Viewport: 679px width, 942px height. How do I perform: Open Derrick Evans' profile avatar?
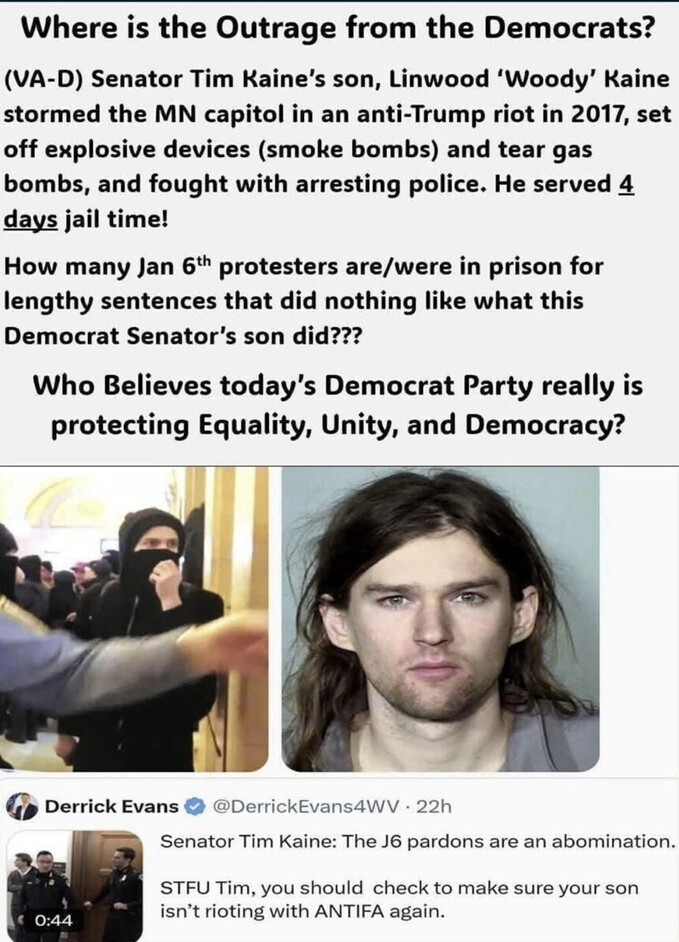coord(24,806)
